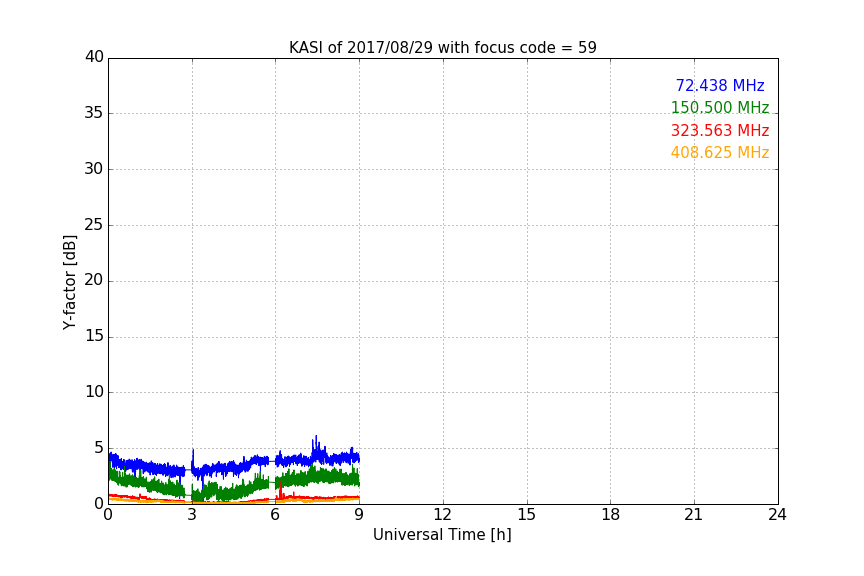Click the y-axis tick value 20
Viewport: 864px width, 576px height.
click(94, 280)
